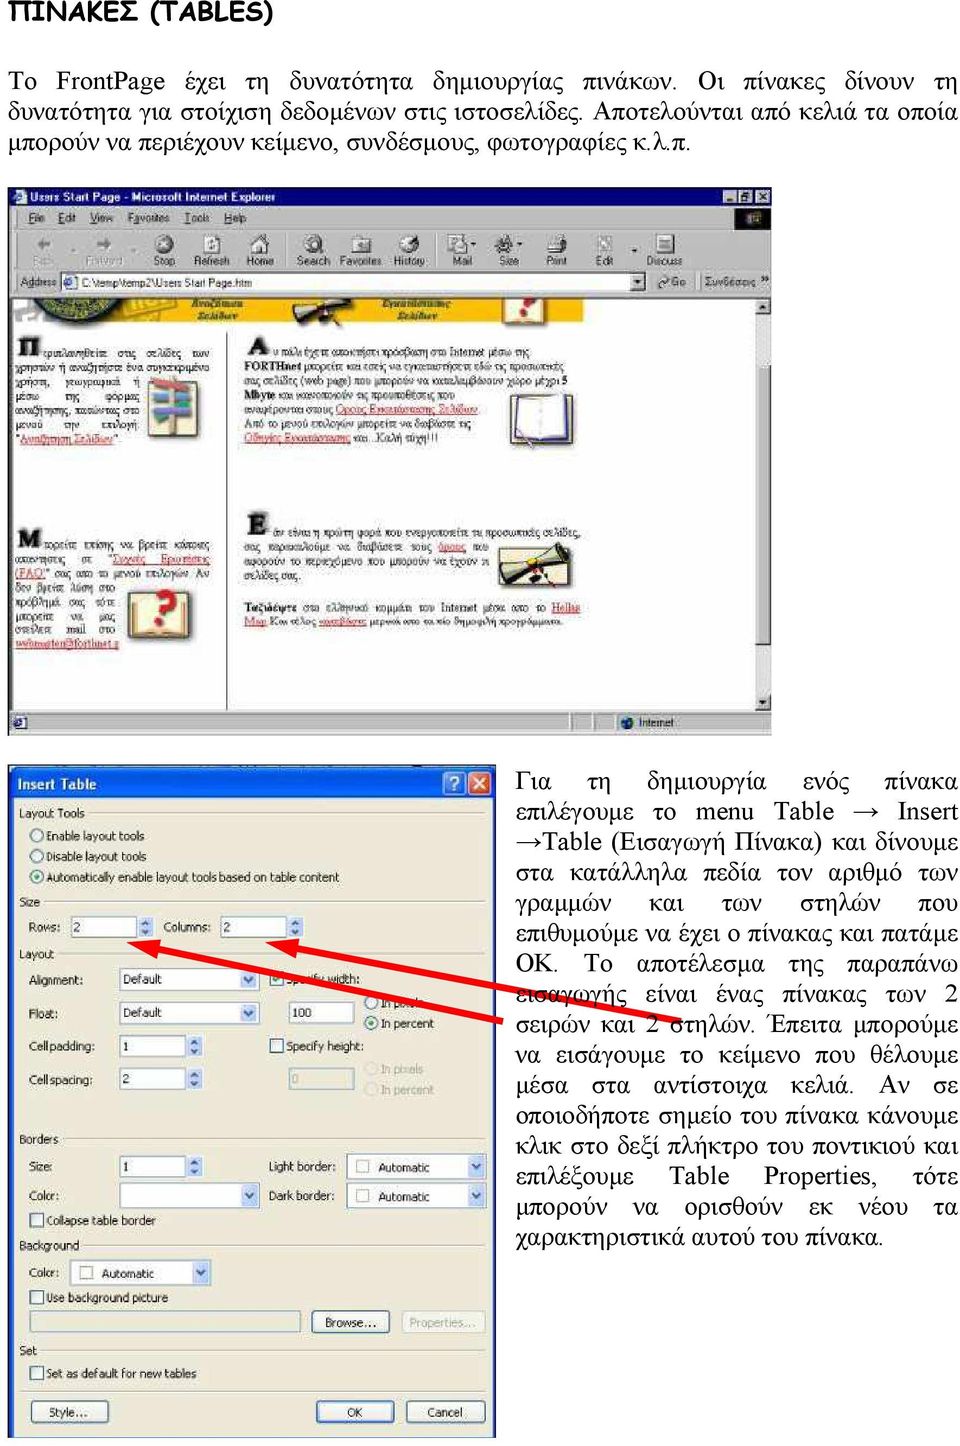This screenshot has width=960, height=1446.
Task: Click the Borders Size spinner arrows
Action: (x=194, y=1166)
